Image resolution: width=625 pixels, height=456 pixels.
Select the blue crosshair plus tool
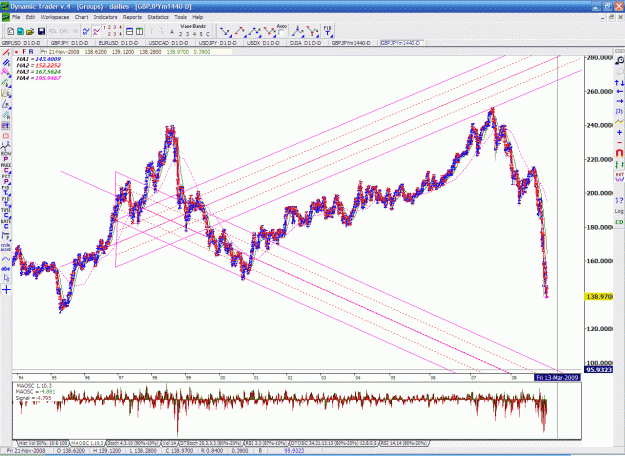(x=6, y=290)
